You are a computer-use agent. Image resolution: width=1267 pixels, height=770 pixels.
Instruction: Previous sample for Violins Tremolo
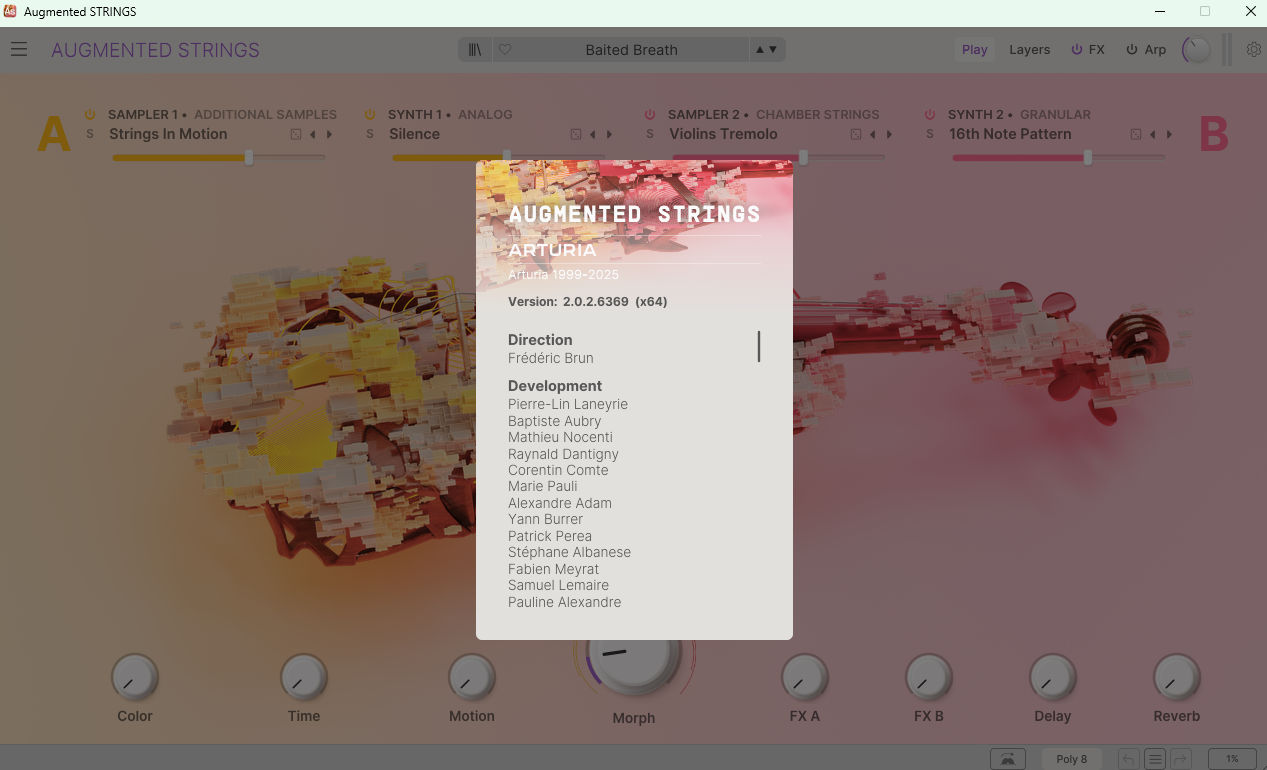(x=872, y=134)
